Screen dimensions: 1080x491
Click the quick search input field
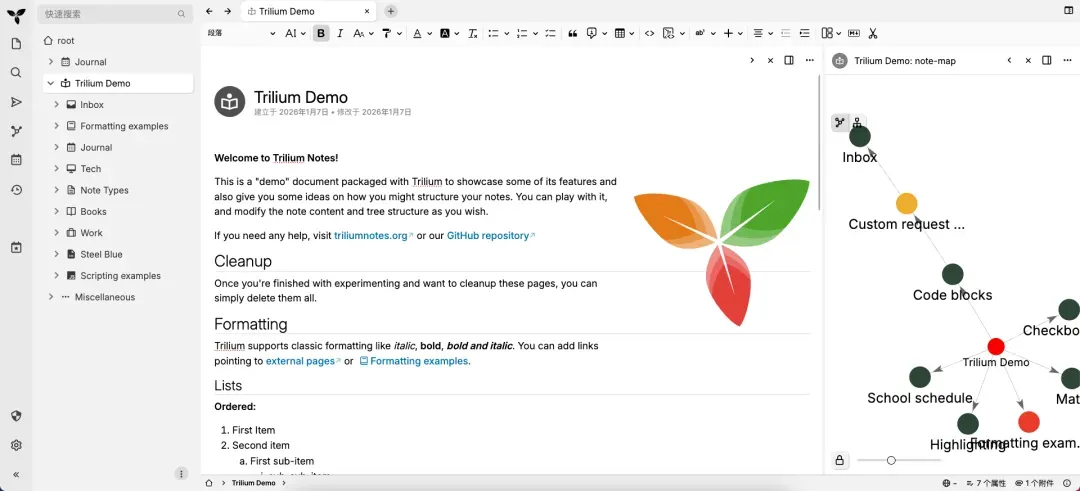tap(108, 14)
